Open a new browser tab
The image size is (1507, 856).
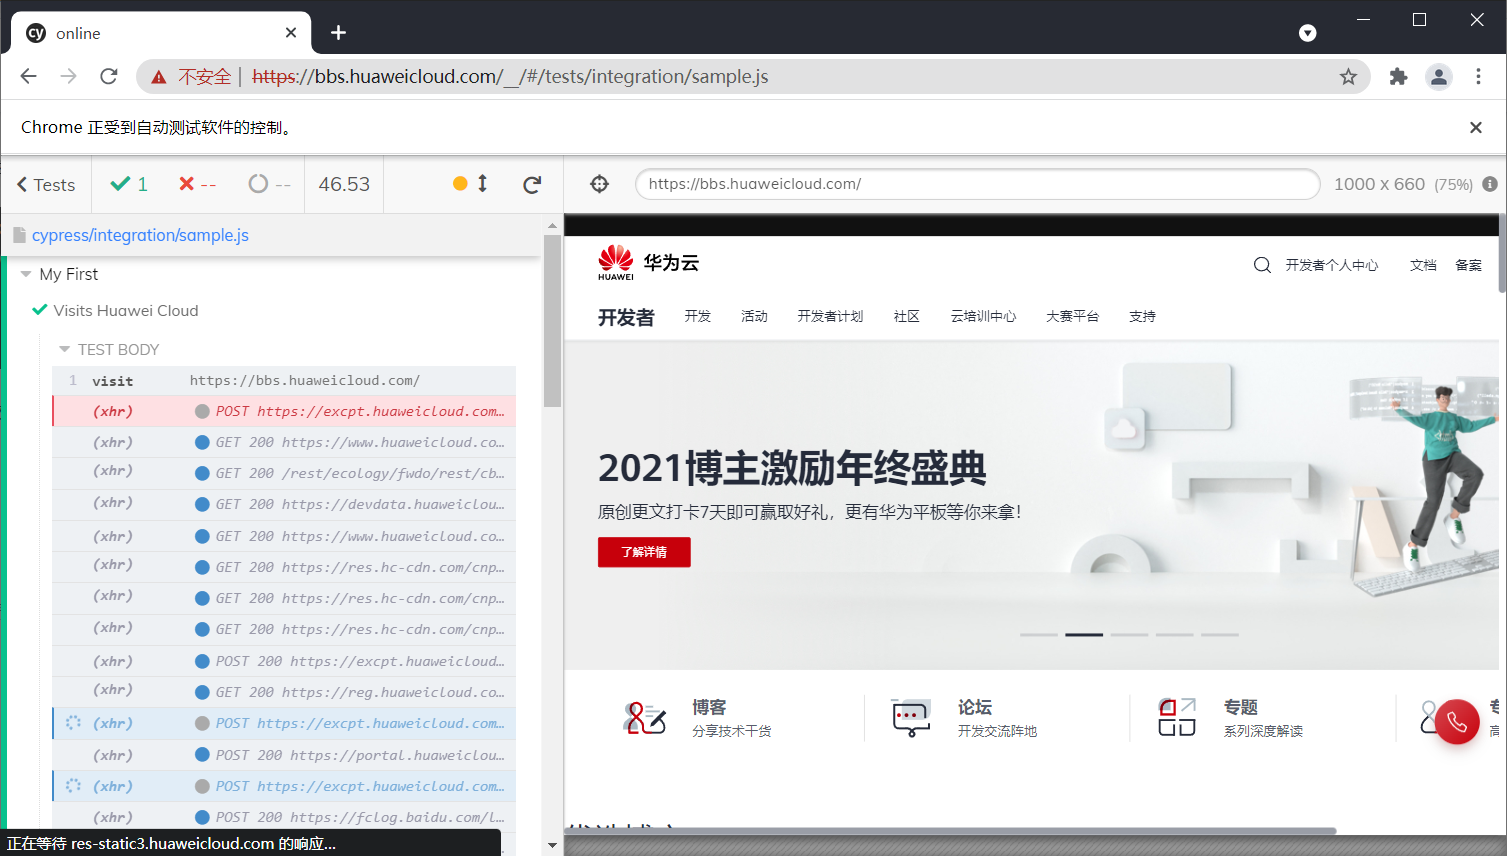339,33
